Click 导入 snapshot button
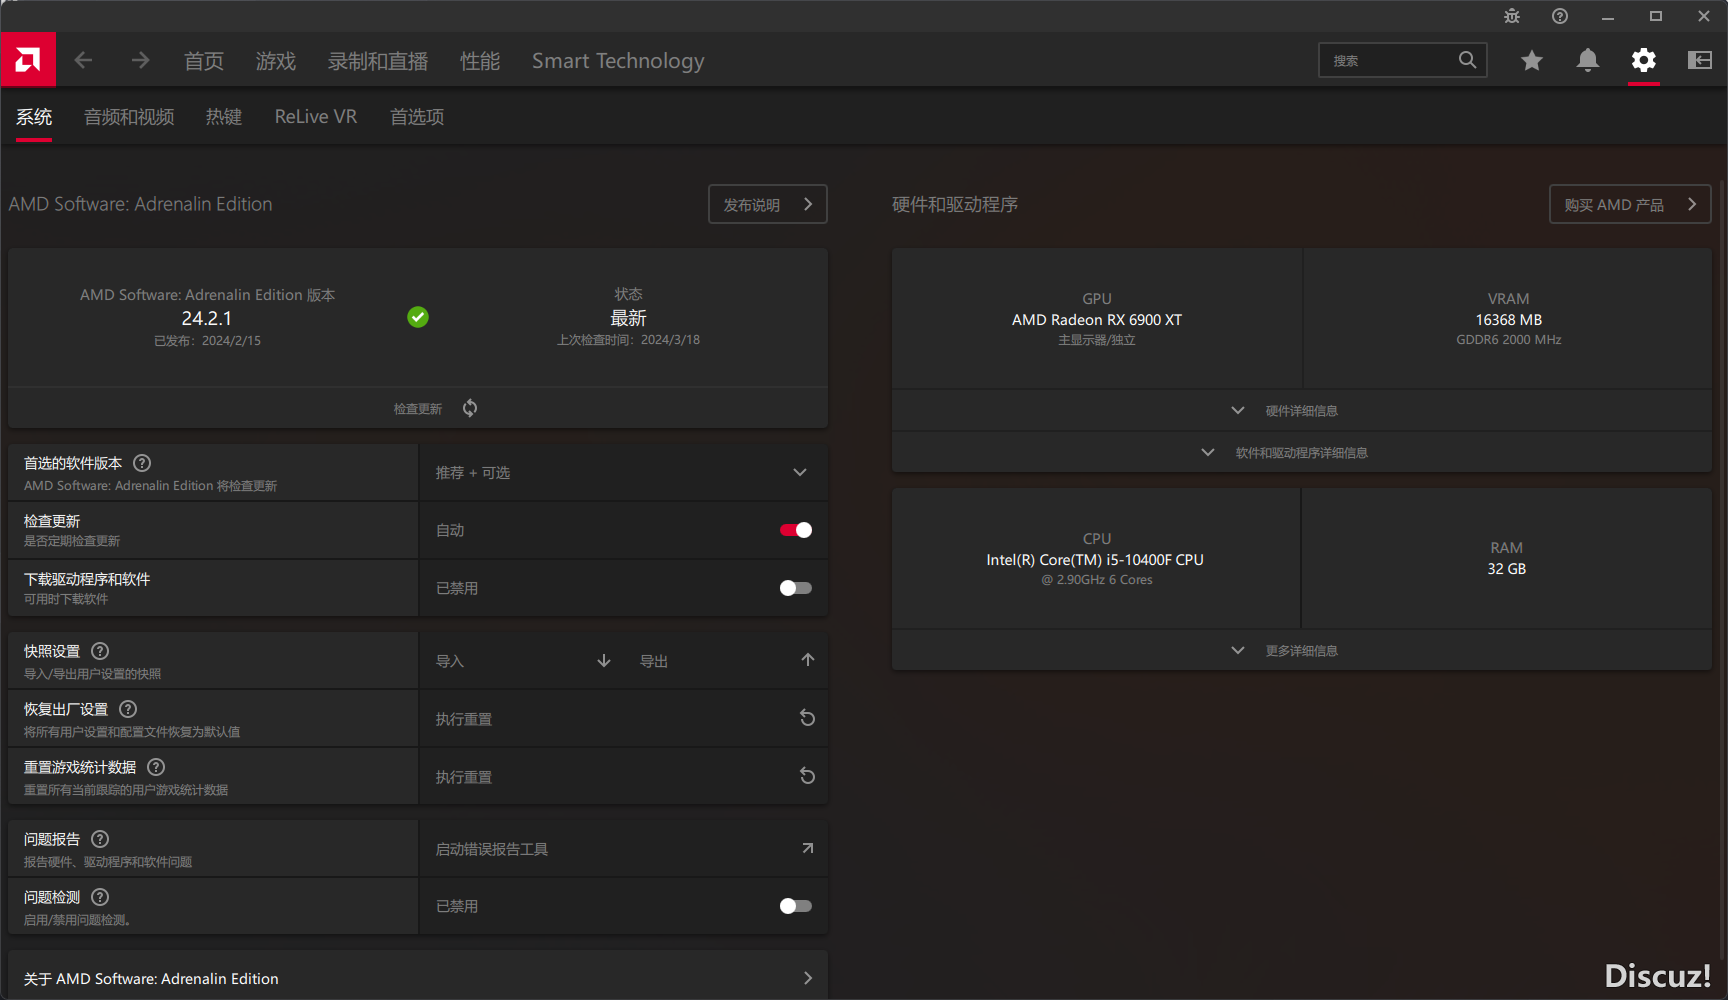This screenshot has height=1000, width=1728. [x=450, y=661]
